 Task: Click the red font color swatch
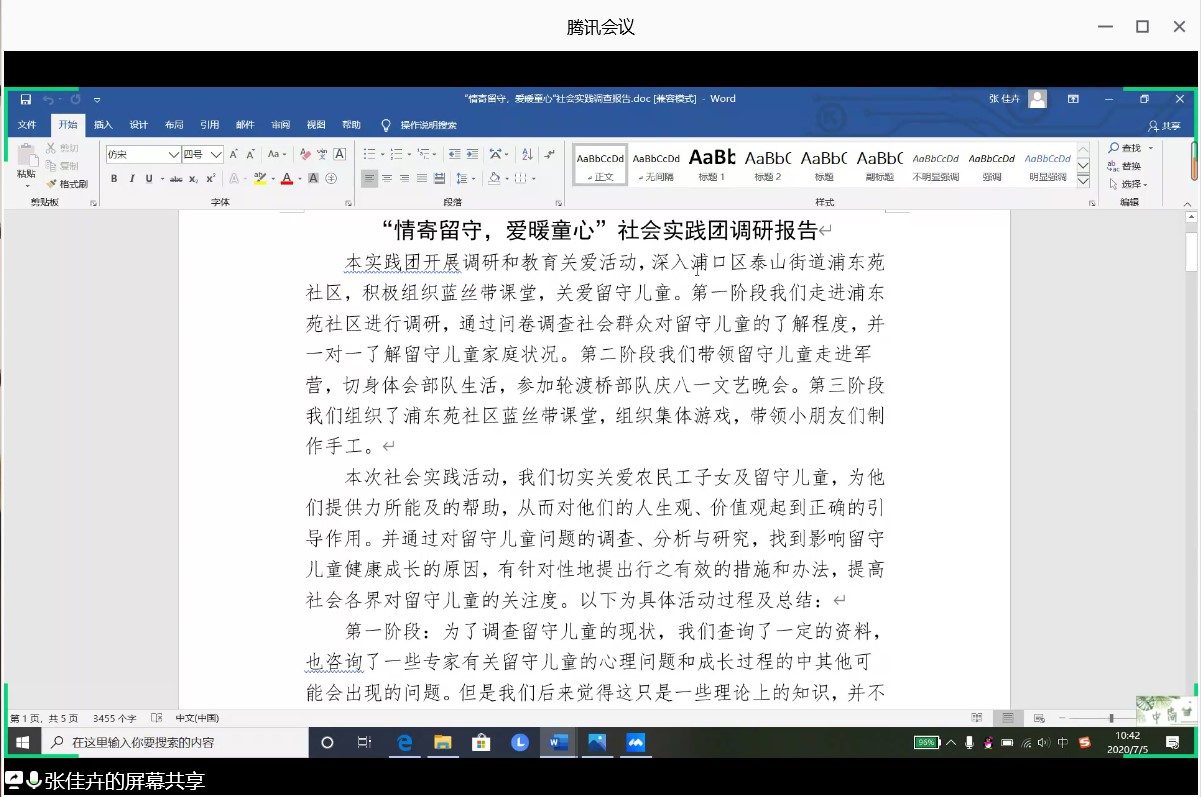click(286, 180)
